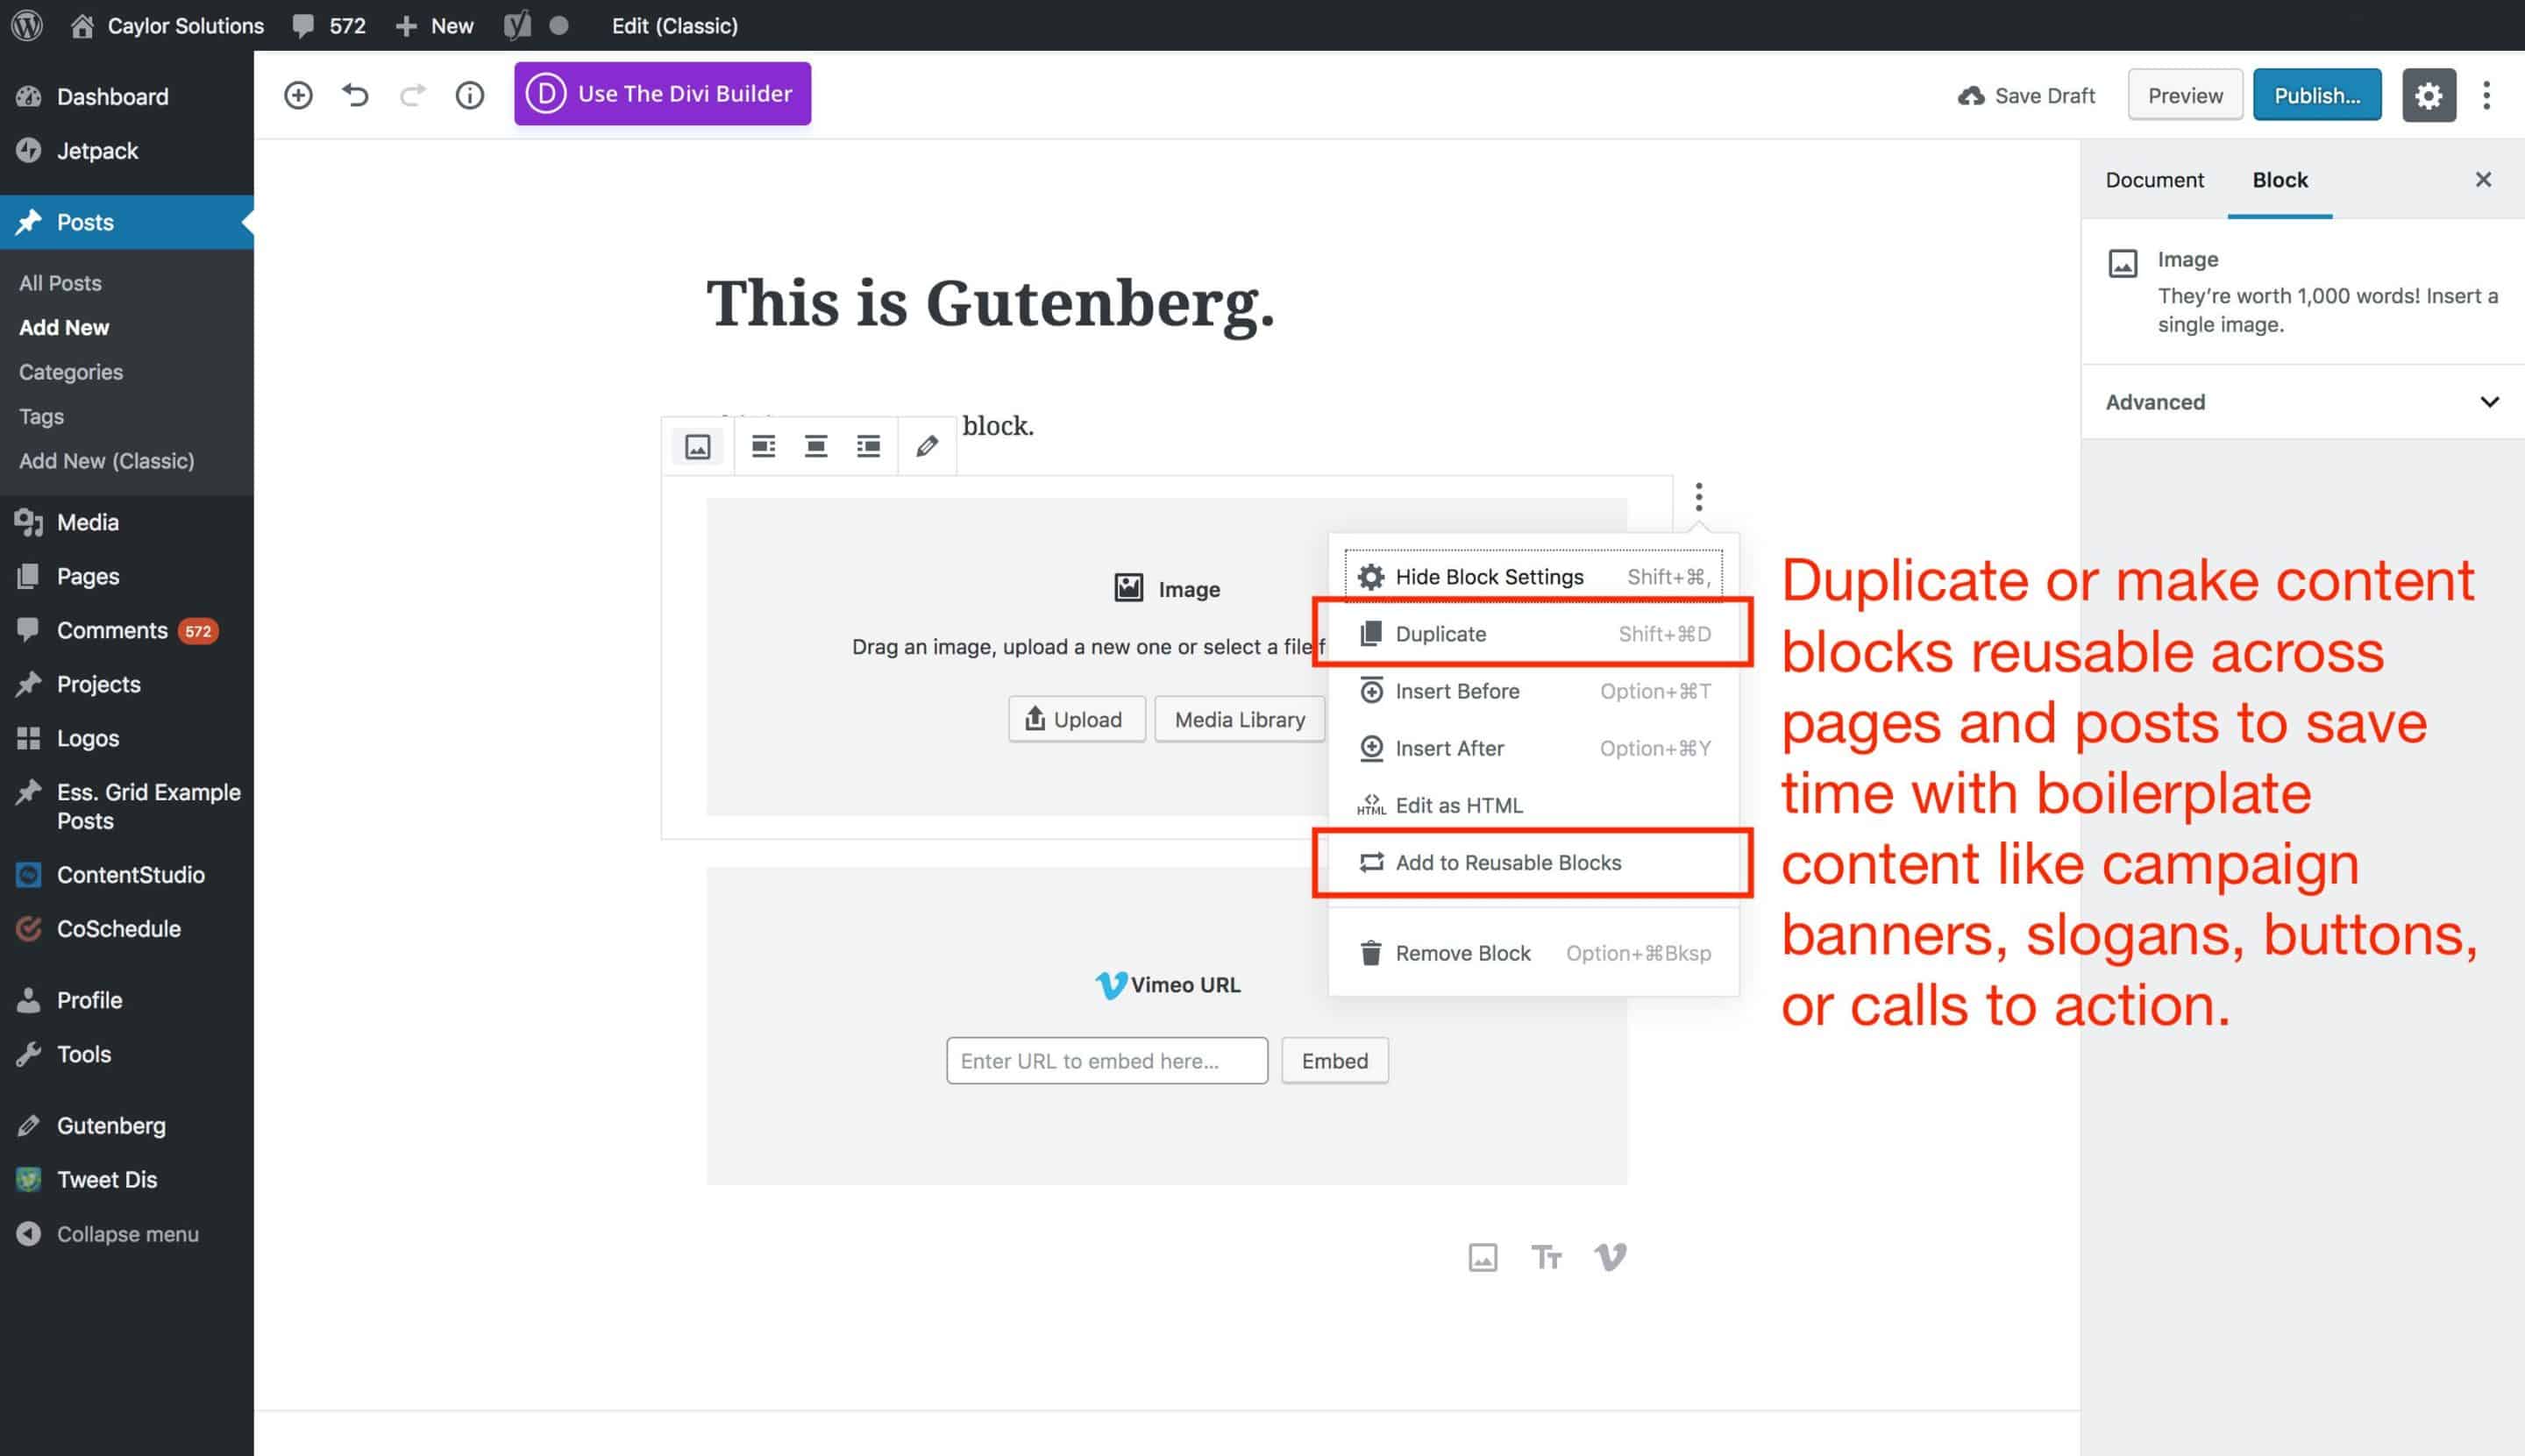Toggle the block more options dots
The width and height of the screenshot is (2525, 1456).
(1698, 496)
